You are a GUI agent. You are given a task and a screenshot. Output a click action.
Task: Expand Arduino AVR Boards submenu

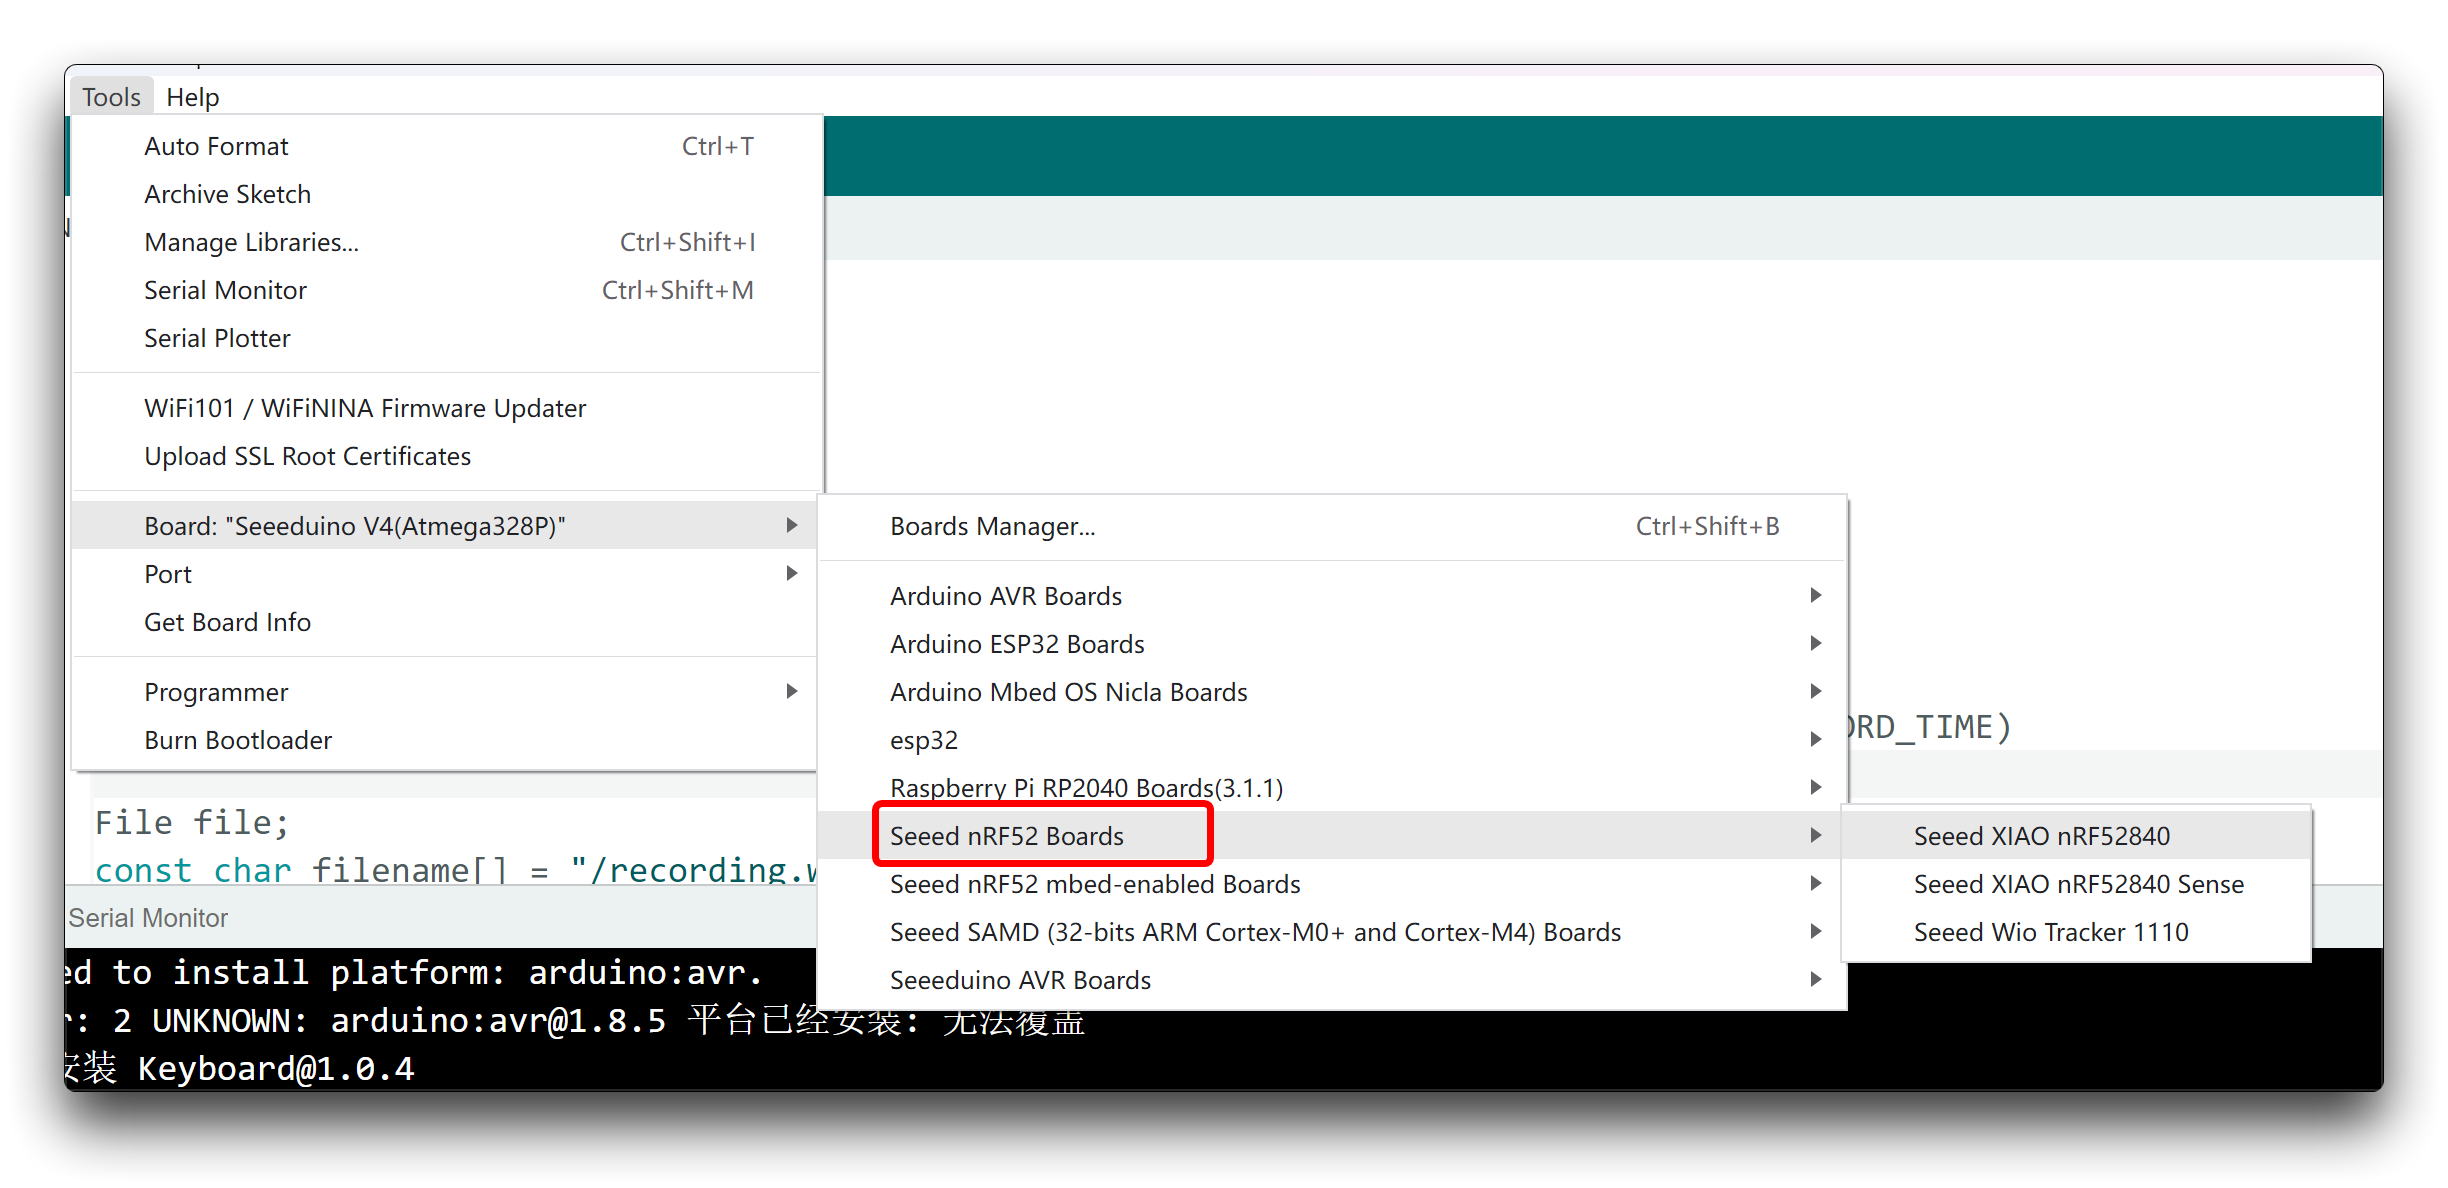tap(1332, 596)
